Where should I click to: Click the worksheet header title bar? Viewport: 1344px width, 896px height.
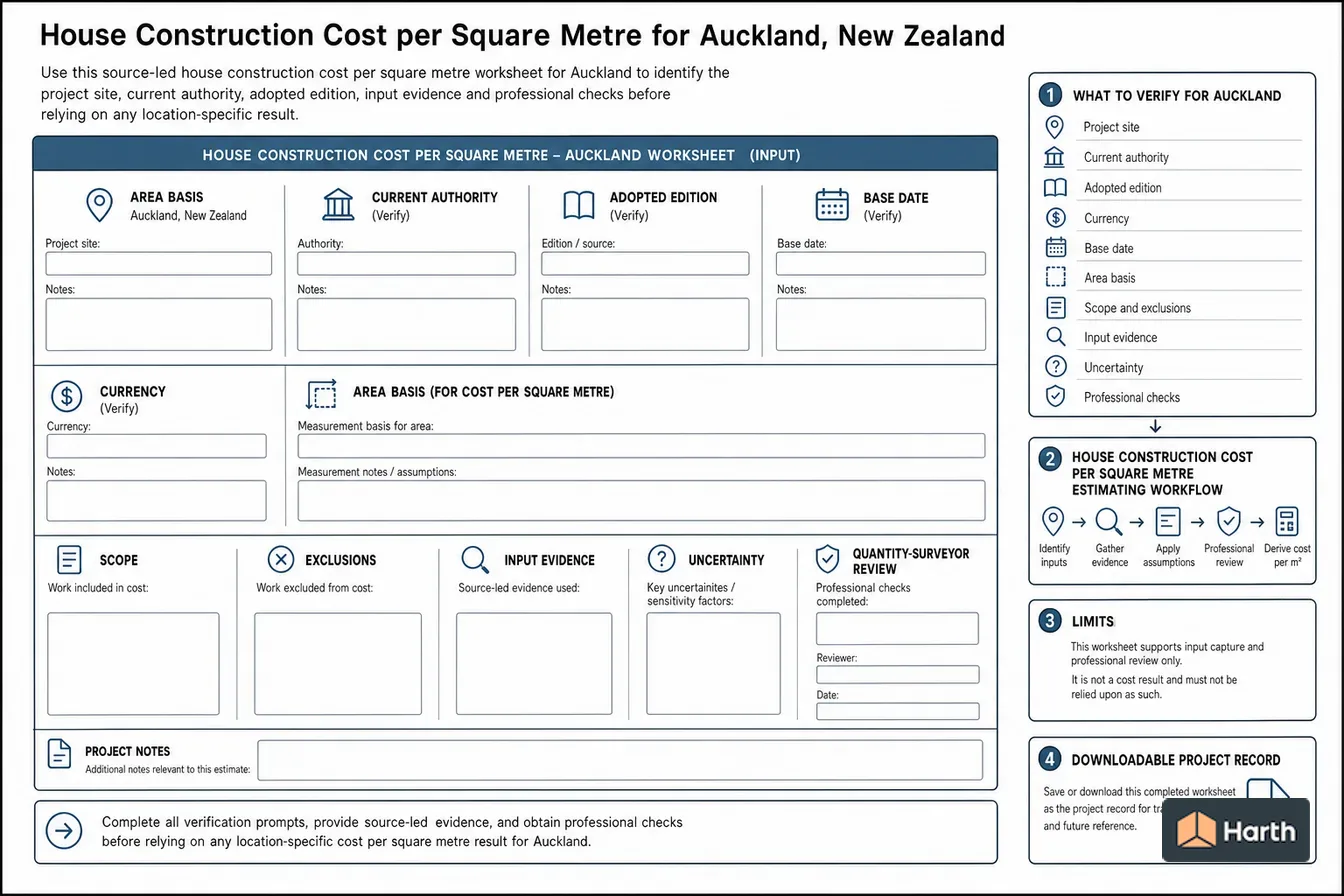(515, 155)
